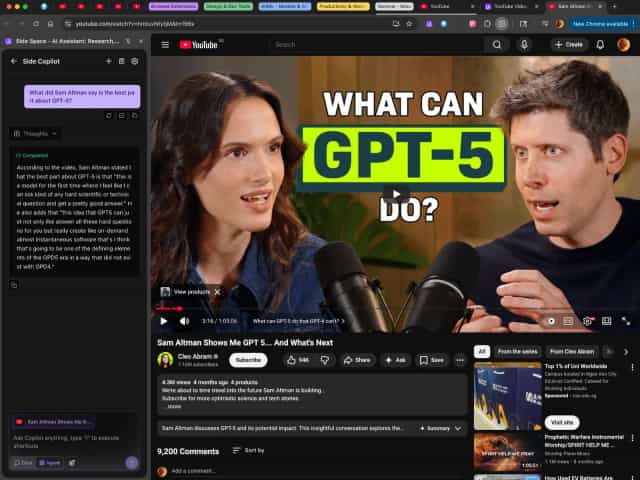Image resolution: width=640 pixels, height=480 pixels.
Task: Click the 'Visit site' ad button
Action: 562,422
